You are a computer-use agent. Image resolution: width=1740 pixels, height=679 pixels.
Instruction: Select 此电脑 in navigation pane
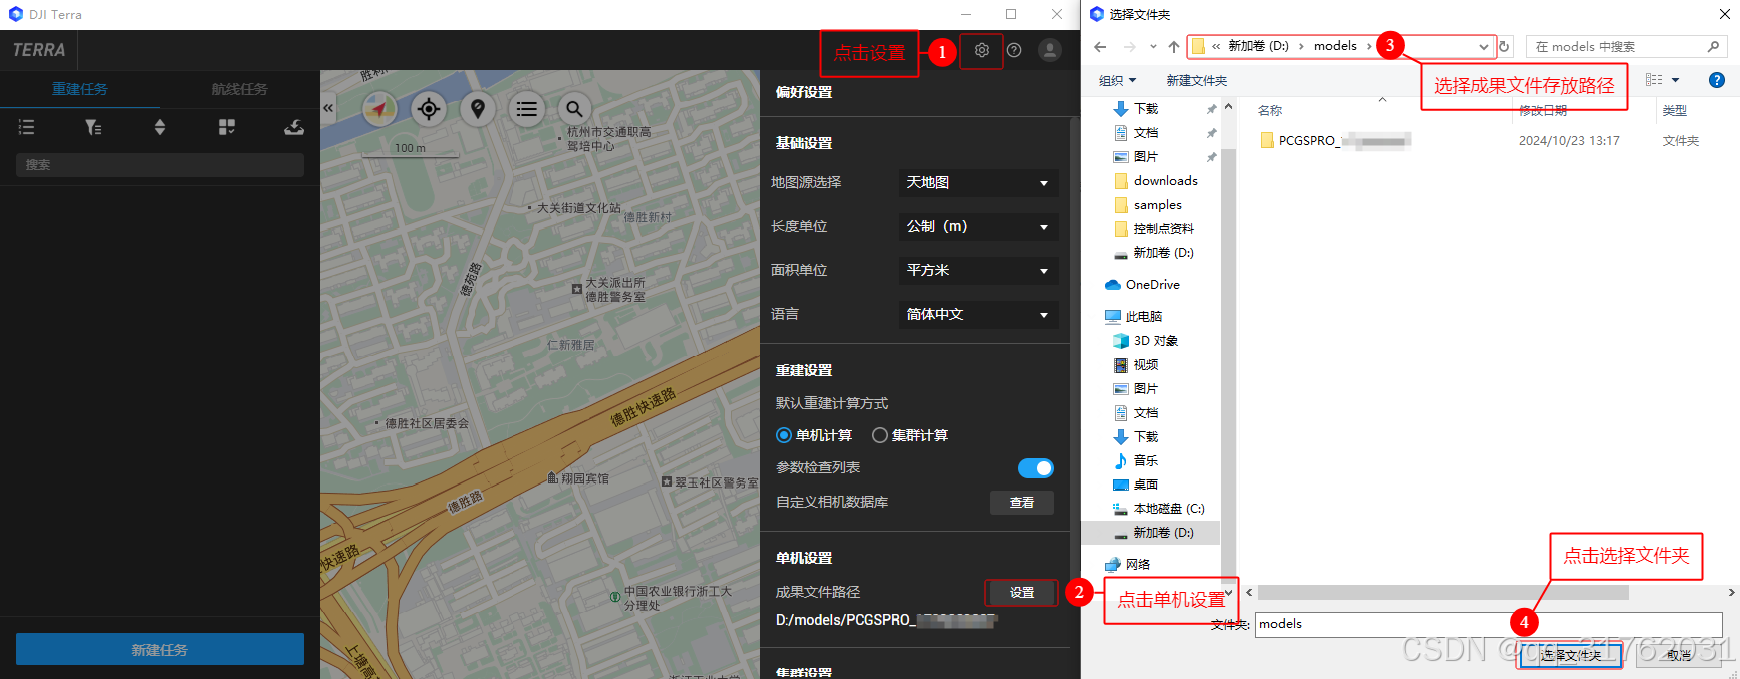[x=1143, y=317]
